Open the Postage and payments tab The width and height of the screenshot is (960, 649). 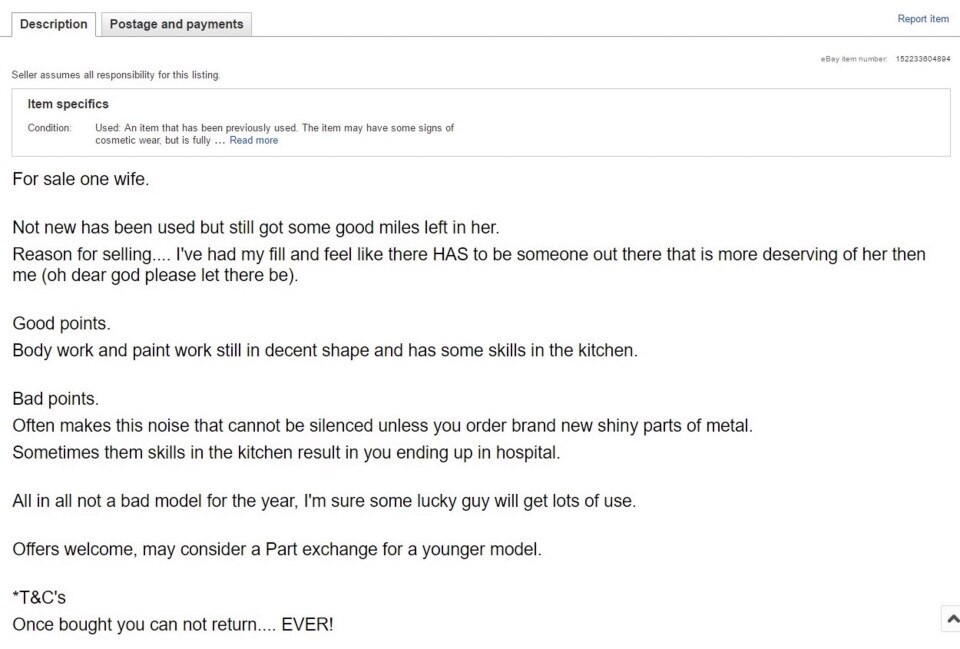176,24
